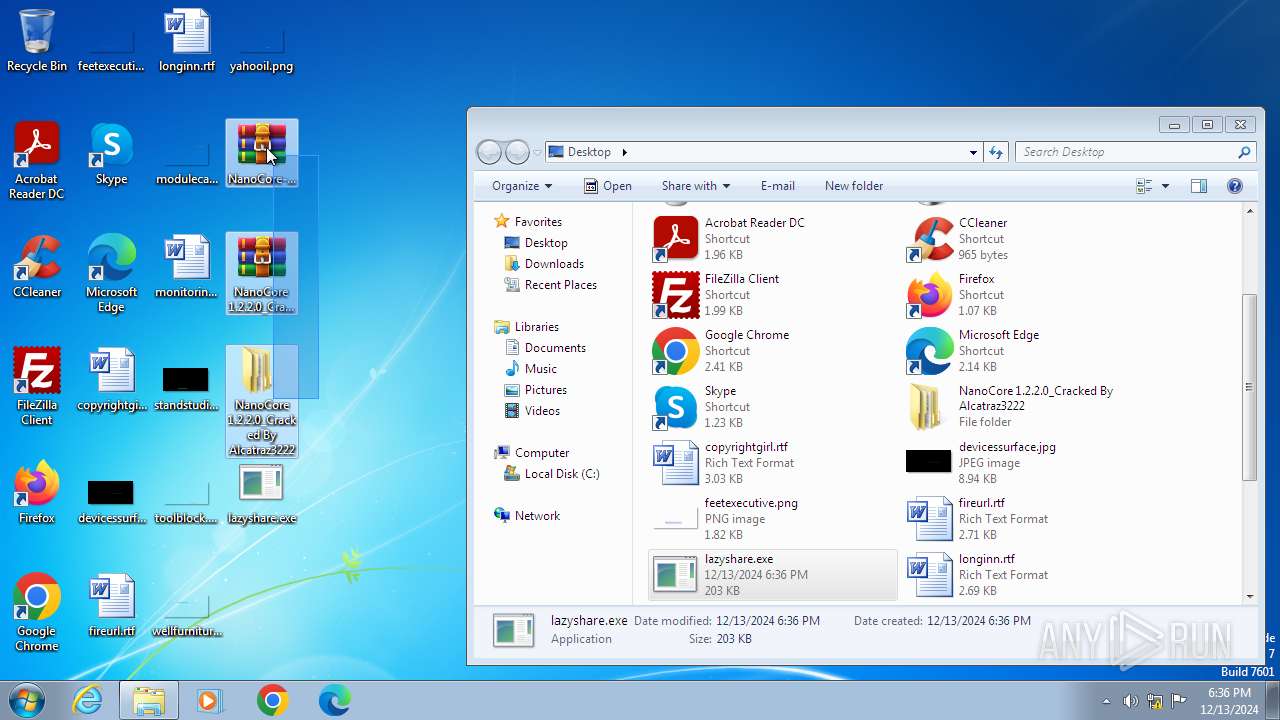
Task: Open Music library
Action: point(541,369)
